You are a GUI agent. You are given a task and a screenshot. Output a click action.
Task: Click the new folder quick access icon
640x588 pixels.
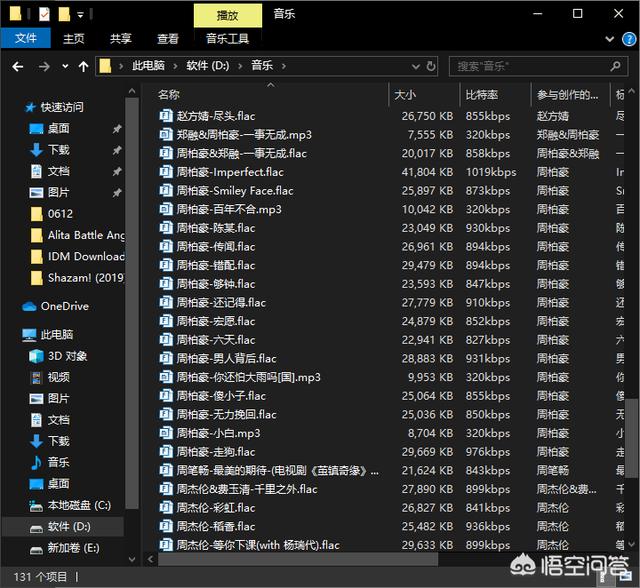(64, 15)
